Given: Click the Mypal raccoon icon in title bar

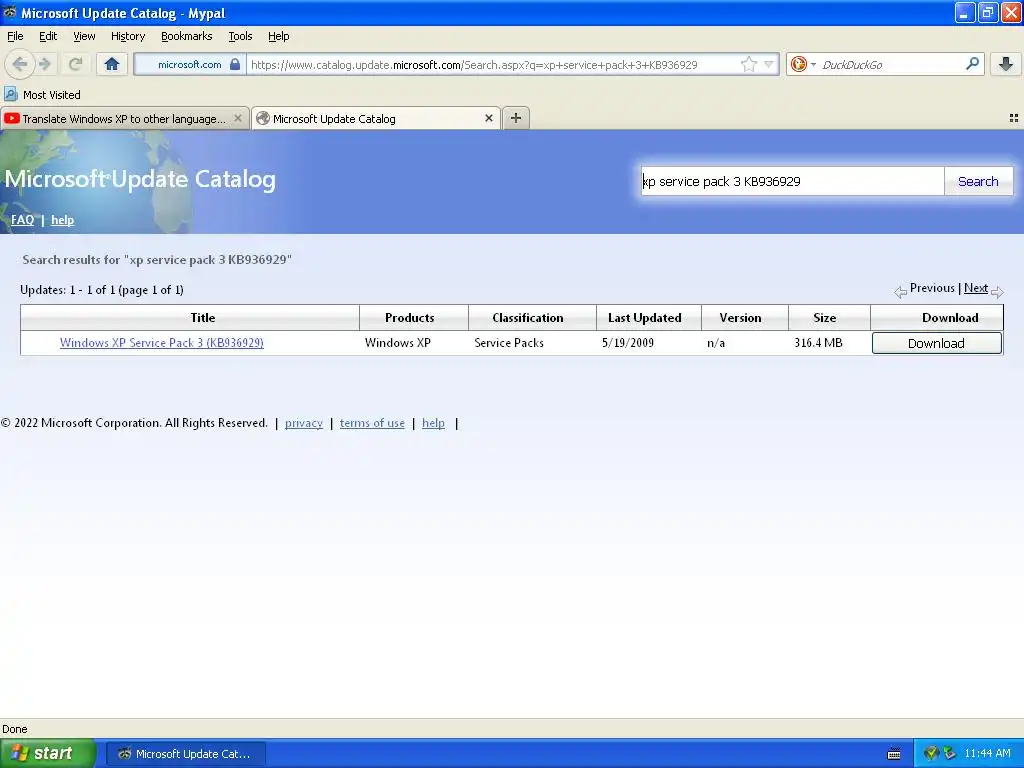Looking at the screenshot, I should 9,12.
